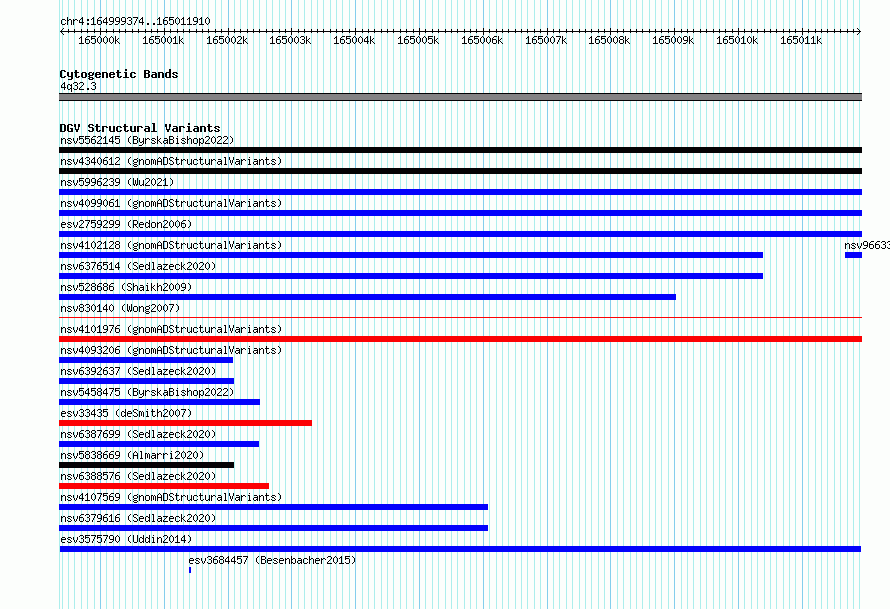
Task: Click the nsv6388576 (Sedlazeck2020) label
Action: [x=138, y=476]
